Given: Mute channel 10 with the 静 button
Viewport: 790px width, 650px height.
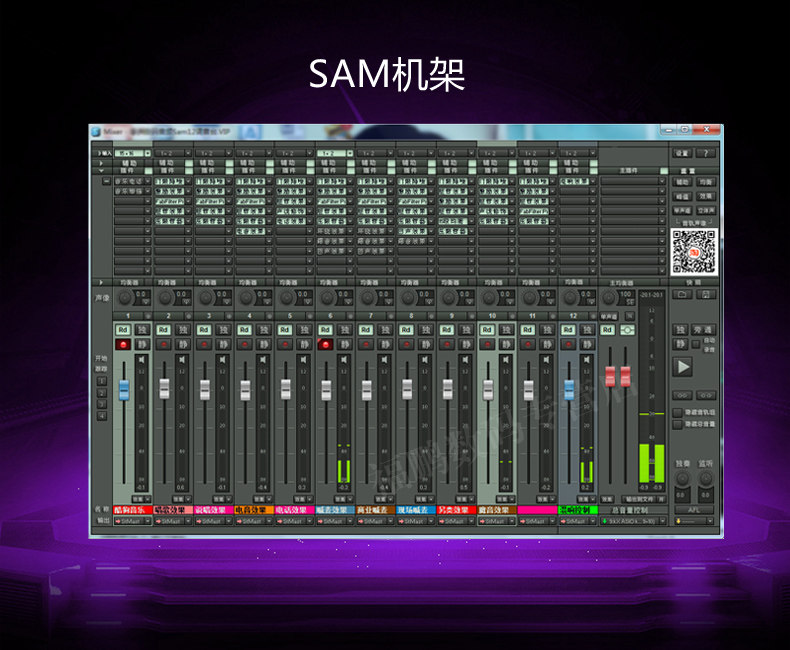Looking at the screenshot, I should [506, 345].
